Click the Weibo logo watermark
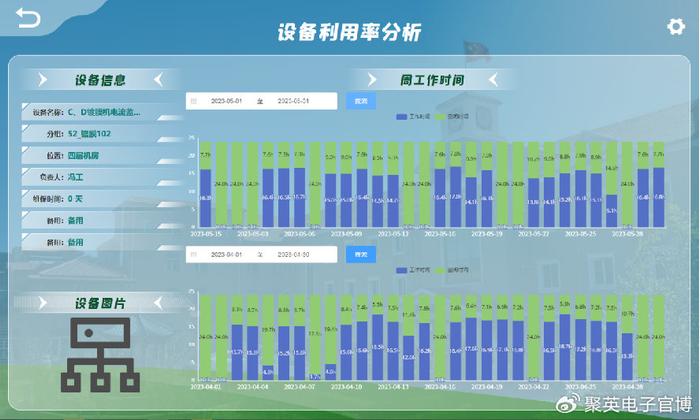This screenshot has height=420, width=700. tap(568, 403)
